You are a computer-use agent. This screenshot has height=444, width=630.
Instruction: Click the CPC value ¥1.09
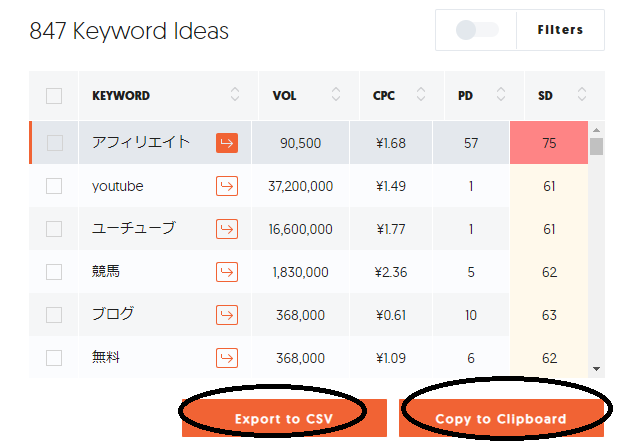[391, 358]
